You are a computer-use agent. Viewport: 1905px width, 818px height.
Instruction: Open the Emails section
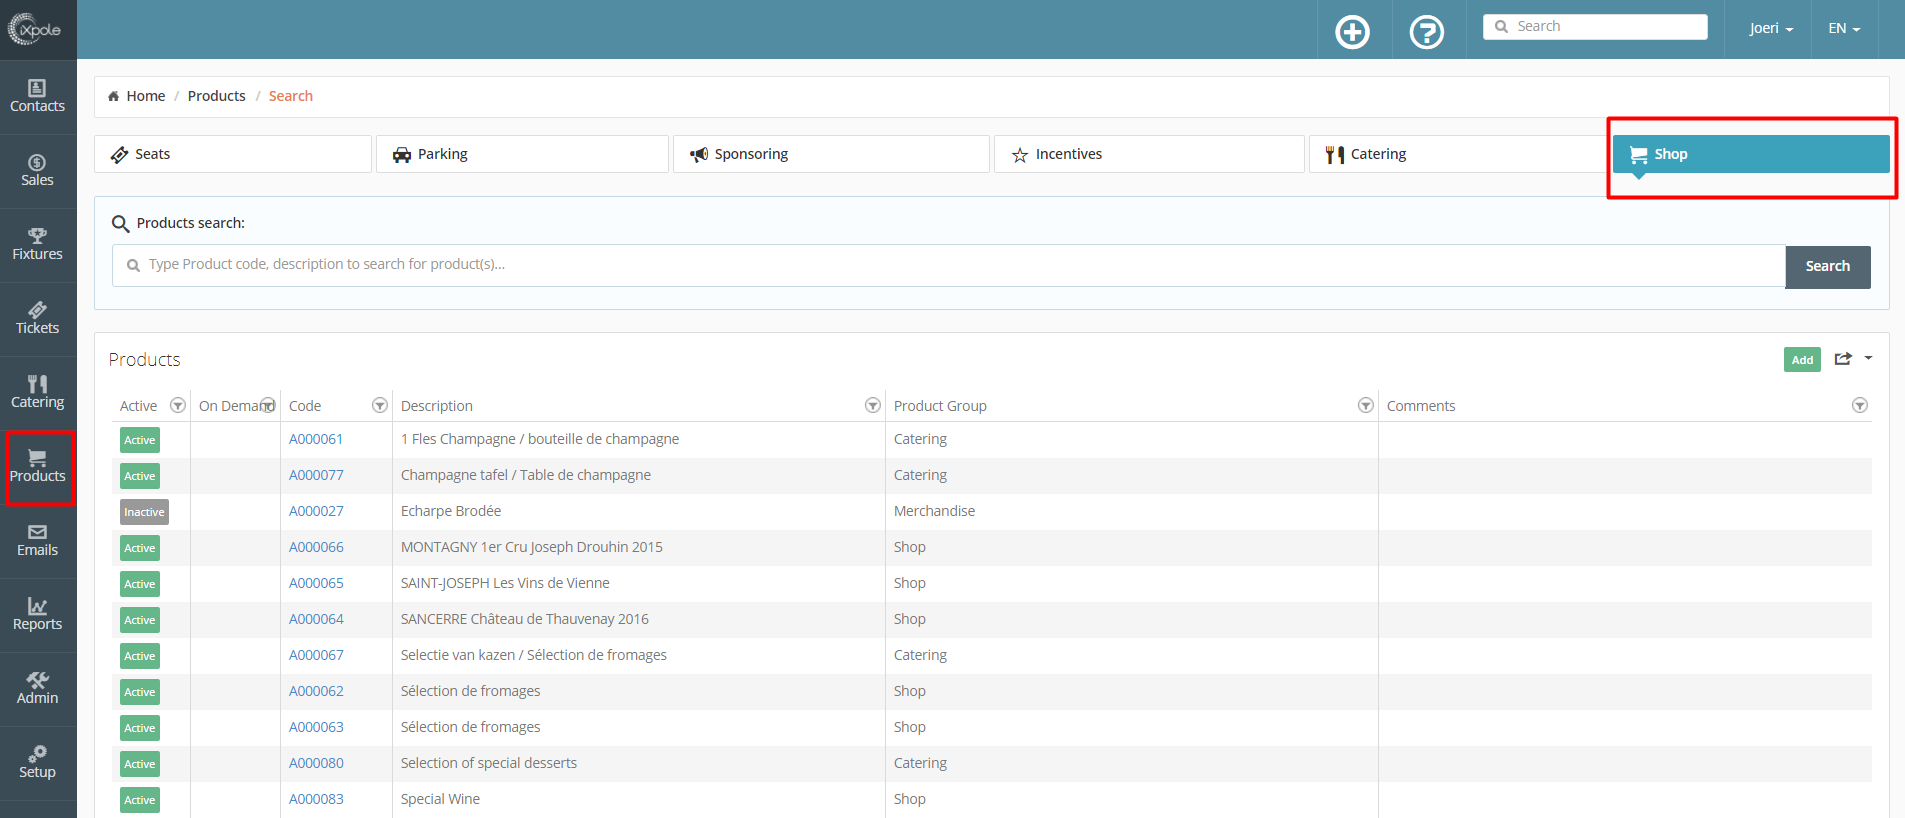pyautogui.click(x=38, y=541)
